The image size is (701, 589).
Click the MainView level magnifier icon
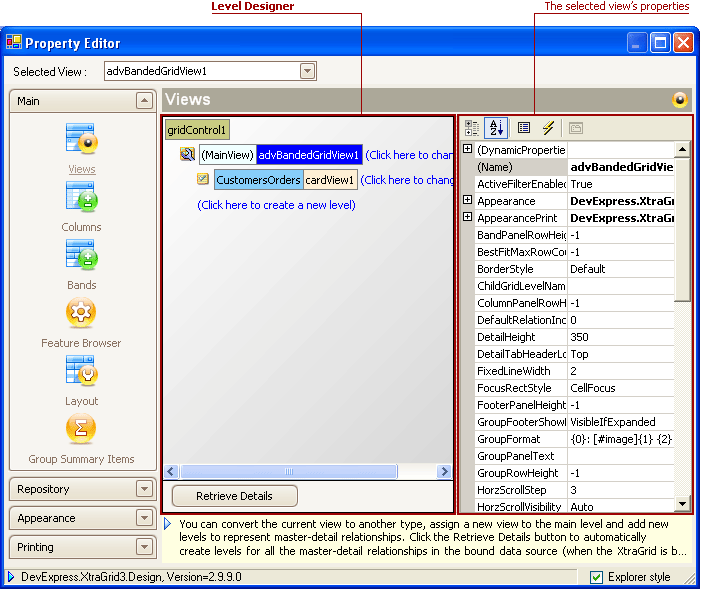point(187,154)
